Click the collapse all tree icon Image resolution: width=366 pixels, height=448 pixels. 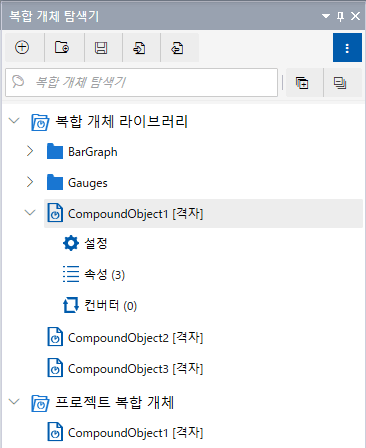click(340, 83)
